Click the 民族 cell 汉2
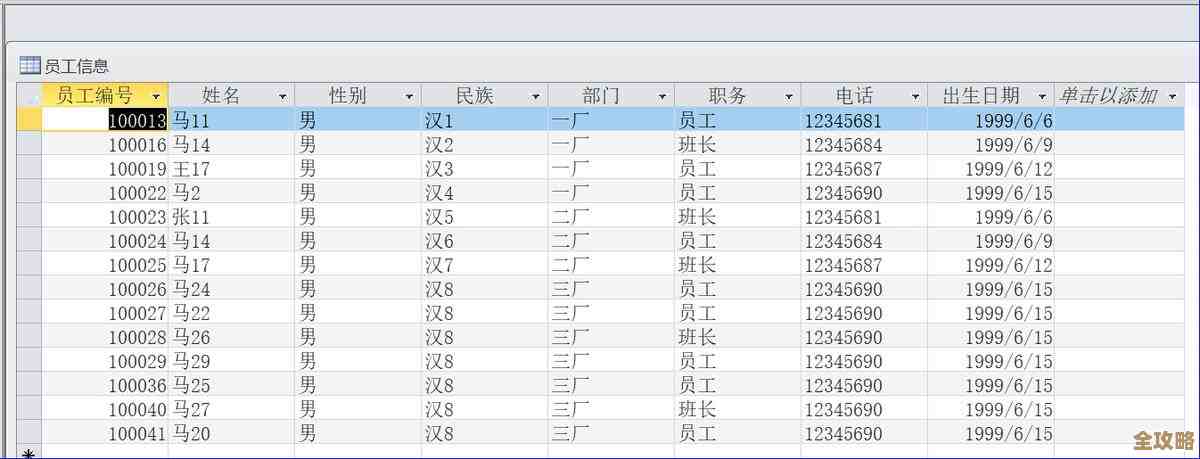Viewport: 1200px width, 459px height. (484, 144)
